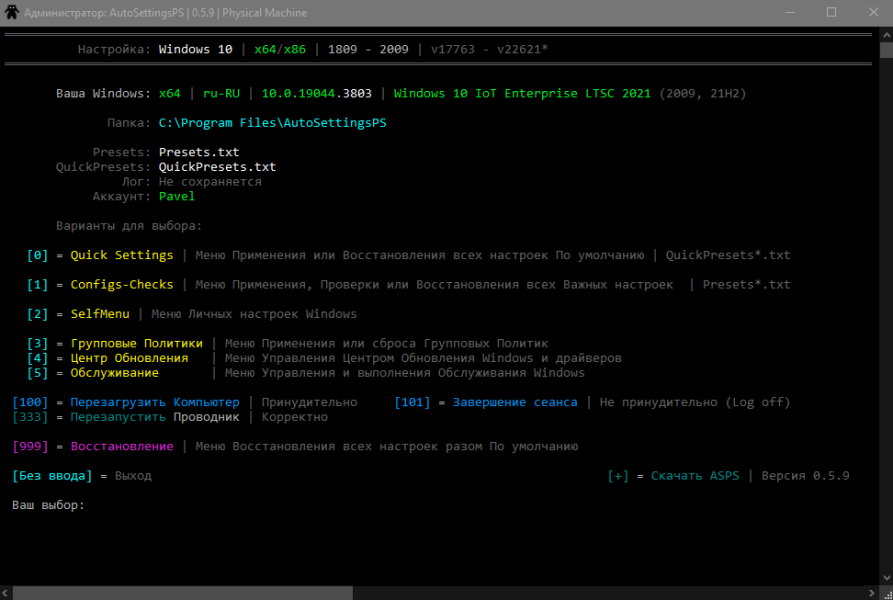
Task: Click the '[0]' option number
Action: (37, 255)
